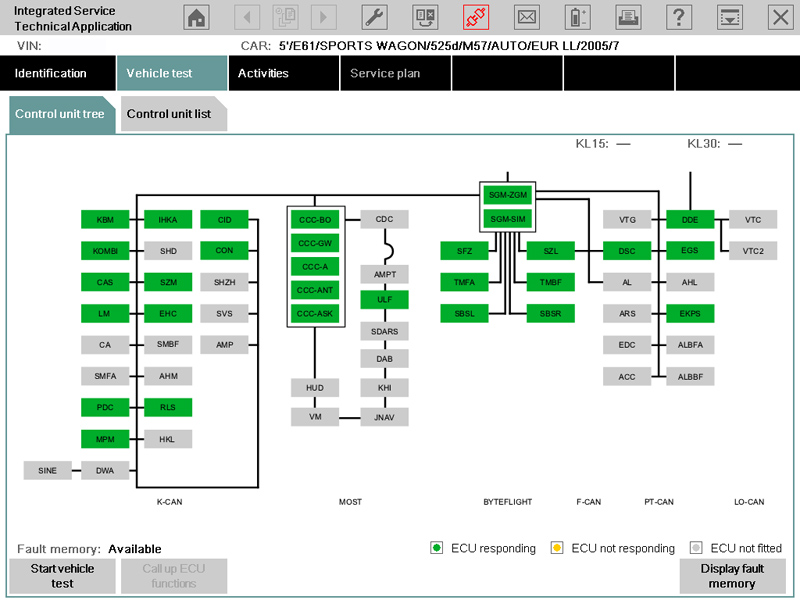Select the RLS control unit
This screenshot has height=600, width=800.
point(168,408)
